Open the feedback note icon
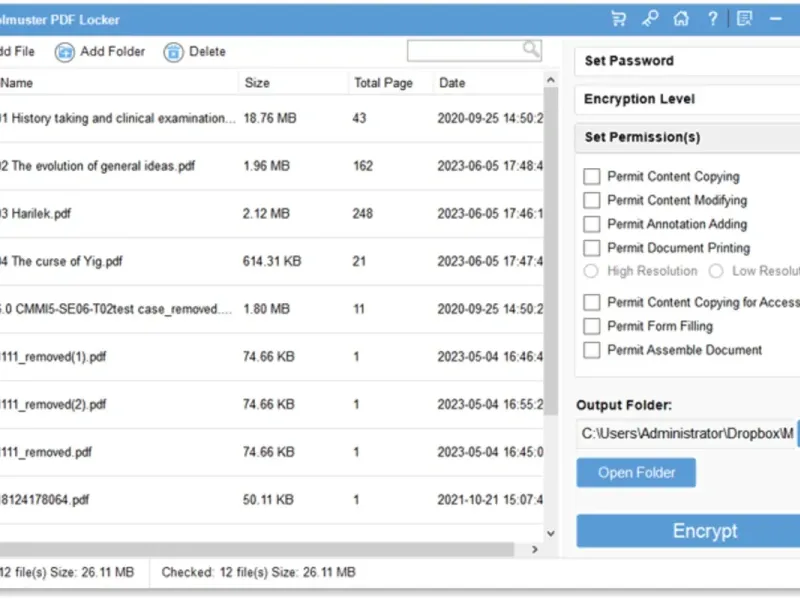800x600 pixels. coord(744,19)
